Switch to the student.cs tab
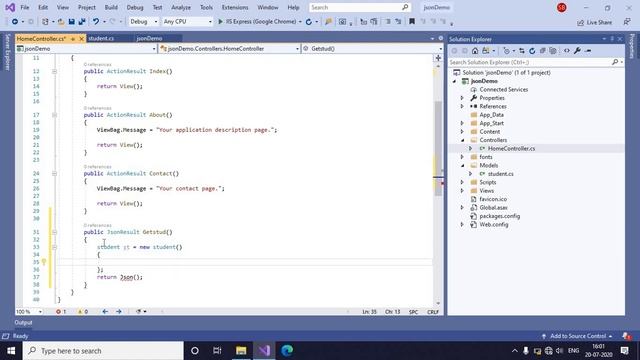The height and width of the screenshot is (360, 640). tap(101, 38)
